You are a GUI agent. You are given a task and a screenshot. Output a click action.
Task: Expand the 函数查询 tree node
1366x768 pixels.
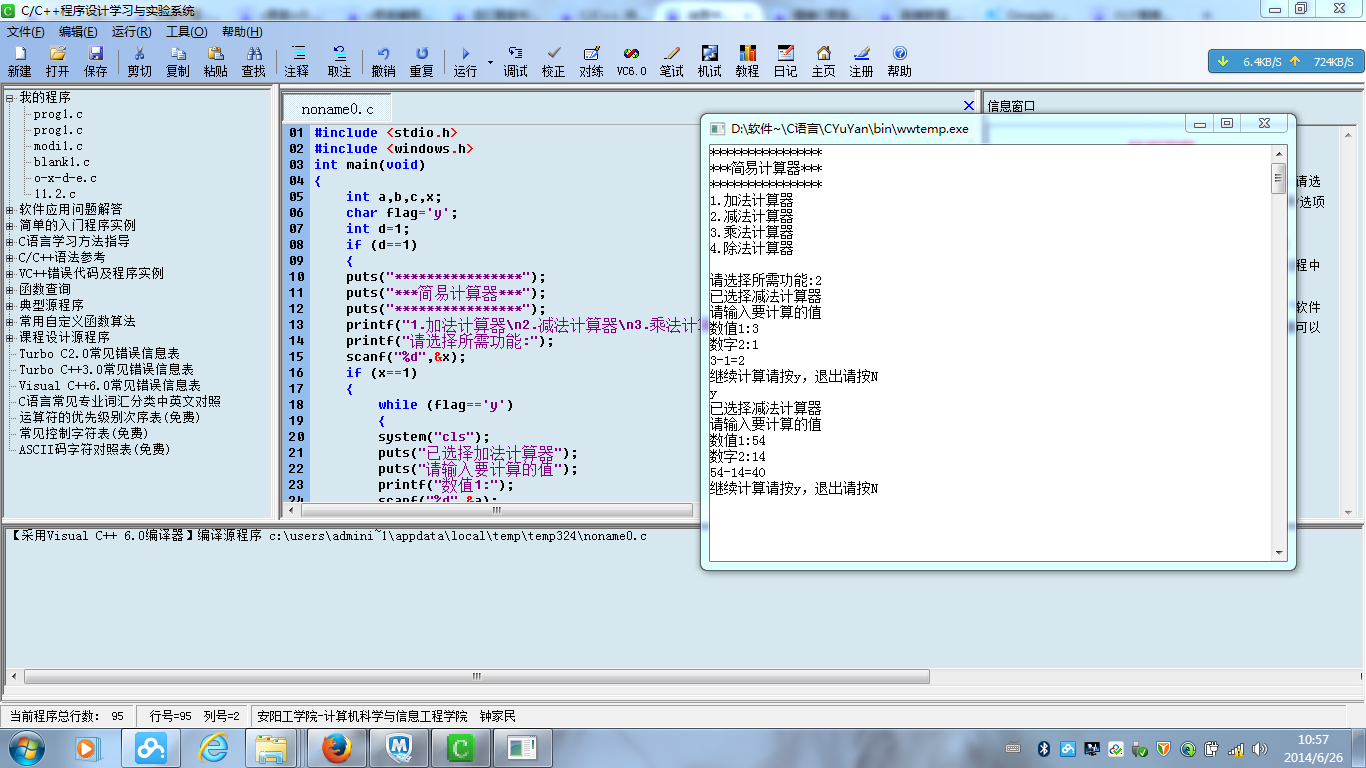pos(10,290)
